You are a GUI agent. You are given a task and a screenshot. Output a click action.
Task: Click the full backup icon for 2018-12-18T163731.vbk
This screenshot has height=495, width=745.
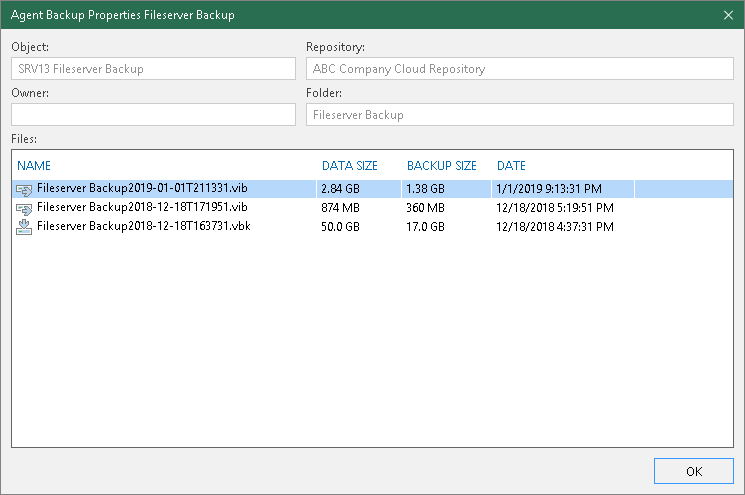pyautogui.click(x=24, y=227)
